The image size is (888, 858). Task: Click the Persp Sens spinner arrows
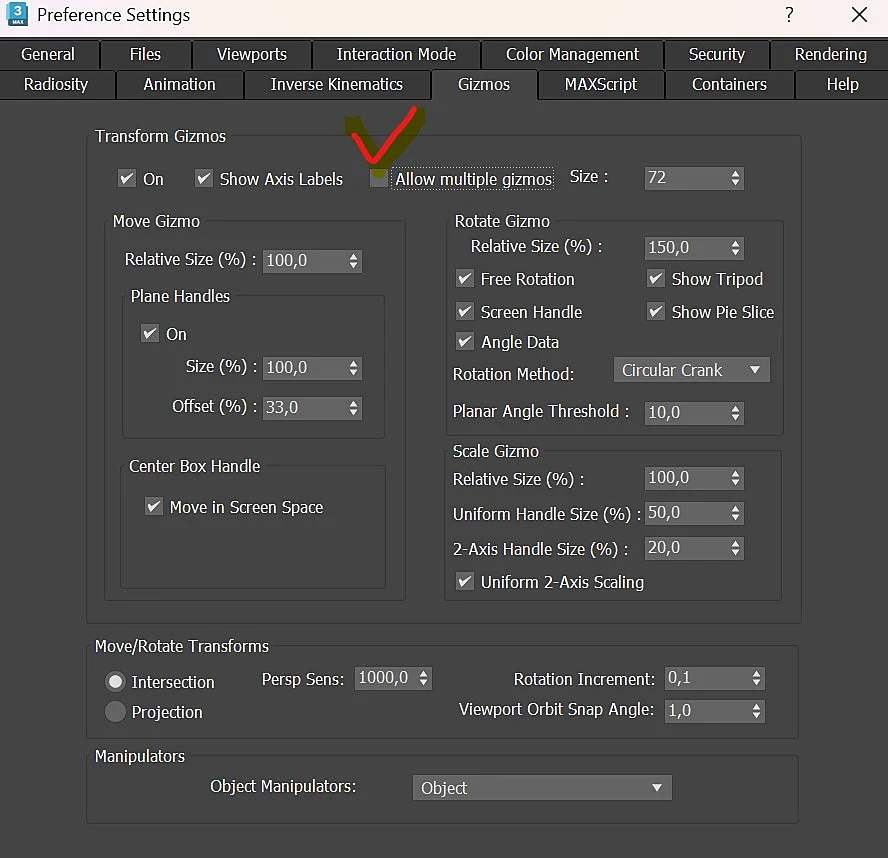click(x=424, y=678)
